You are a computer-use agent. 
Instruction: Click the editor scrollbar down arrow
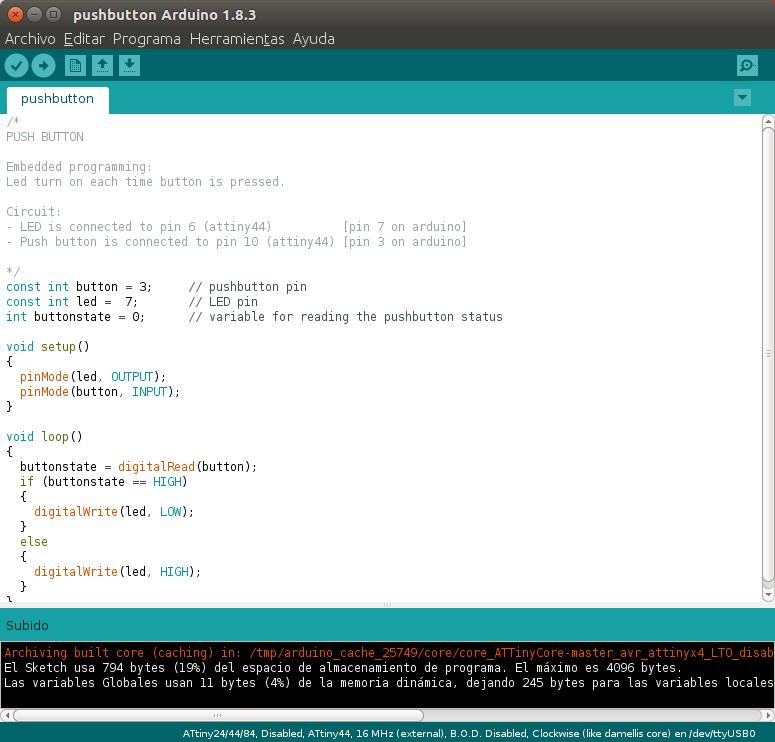tap(768, 594)
